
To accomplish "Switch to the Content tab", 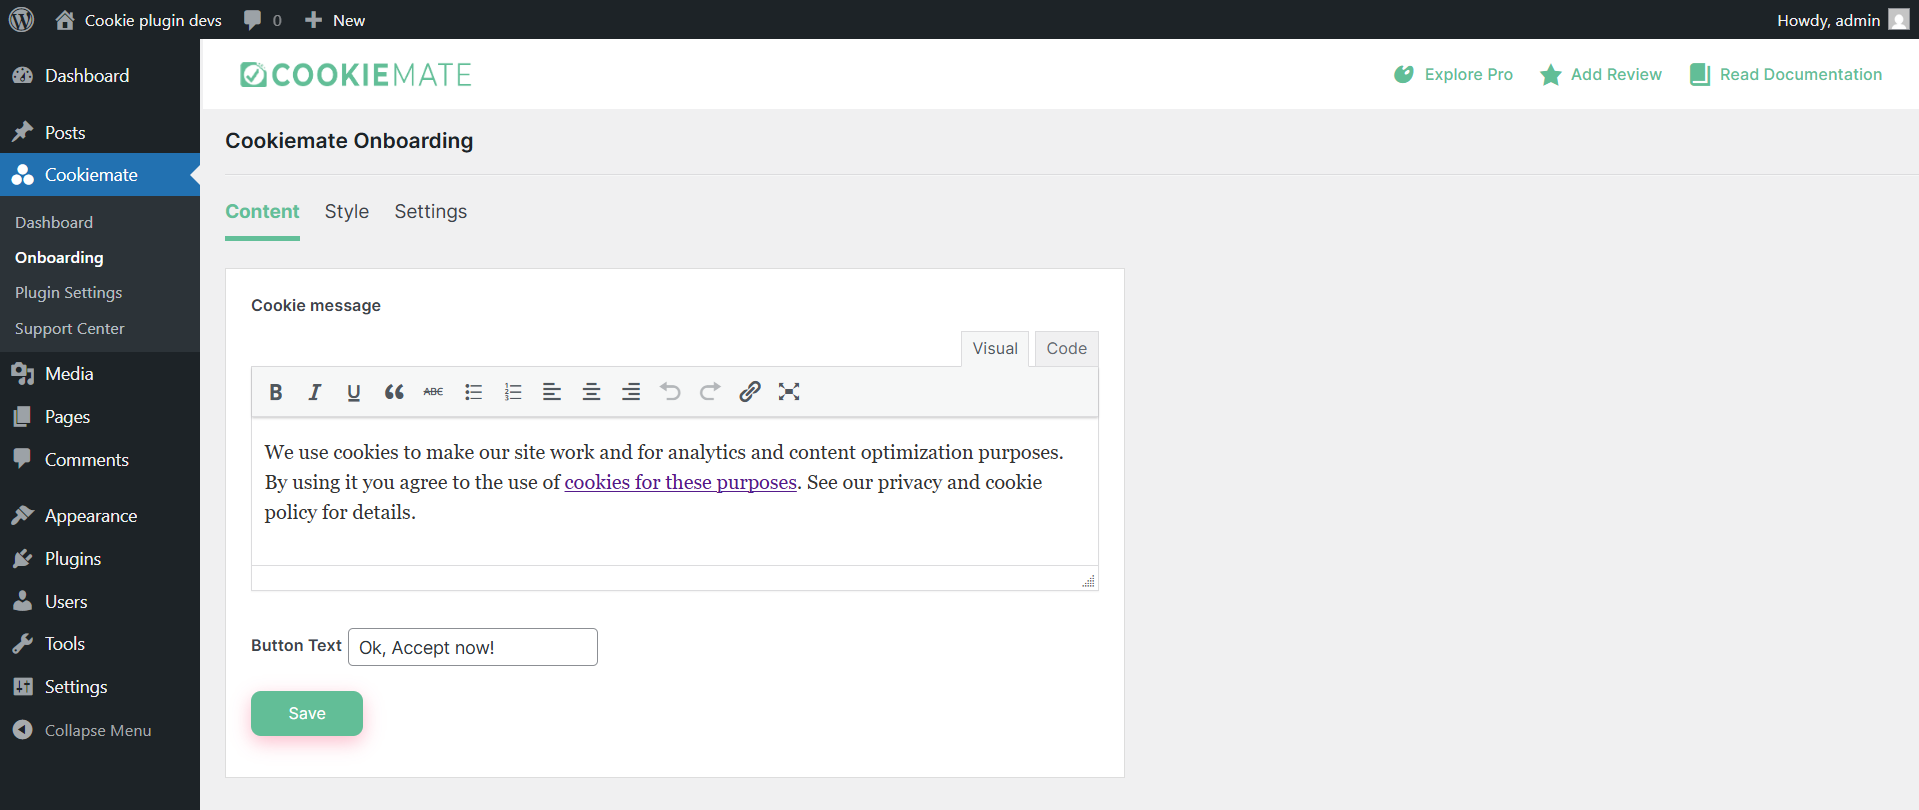I will (262, 212).
